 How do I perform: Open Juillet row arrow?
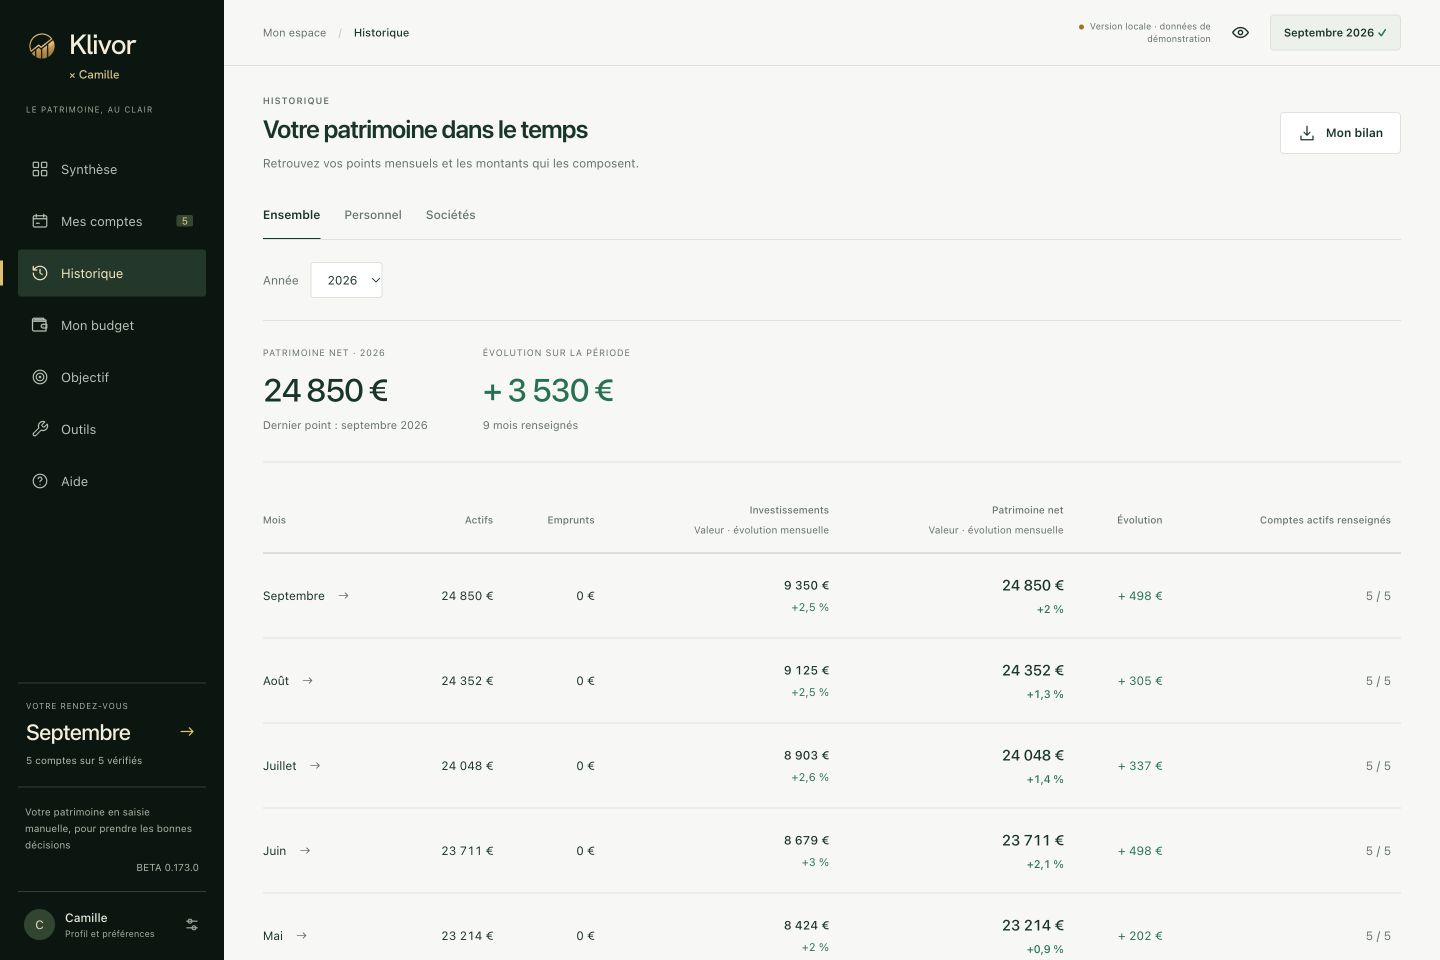coord(315,765)
